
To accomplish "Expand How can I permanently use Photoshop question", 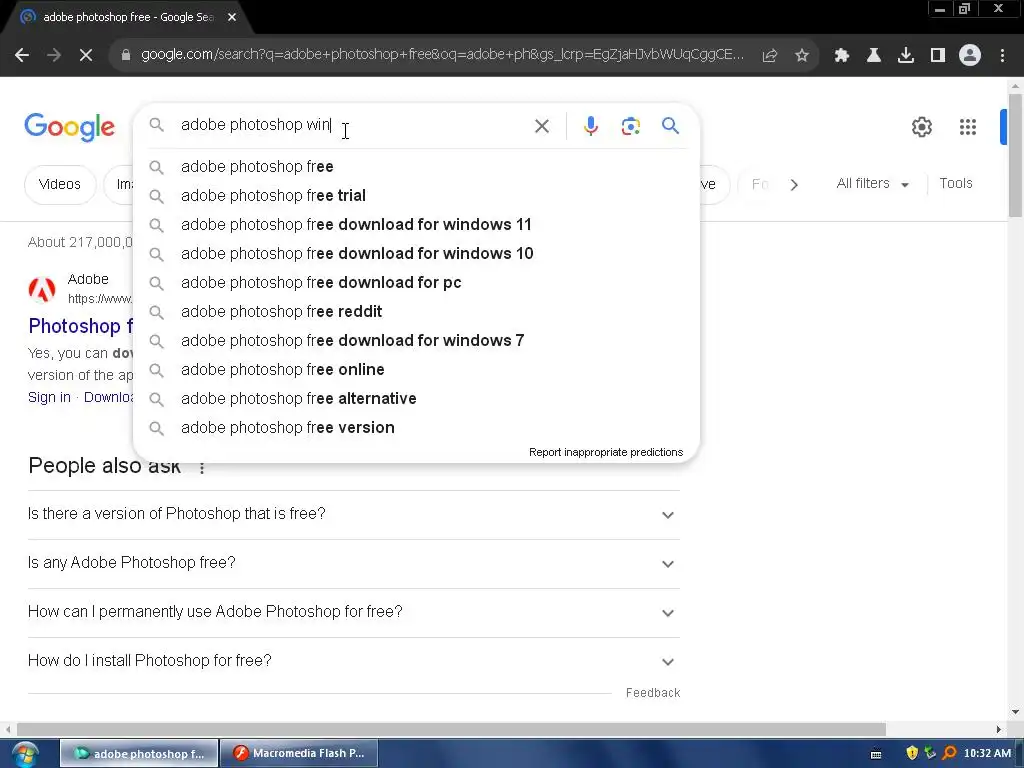I will pos(353,613).
